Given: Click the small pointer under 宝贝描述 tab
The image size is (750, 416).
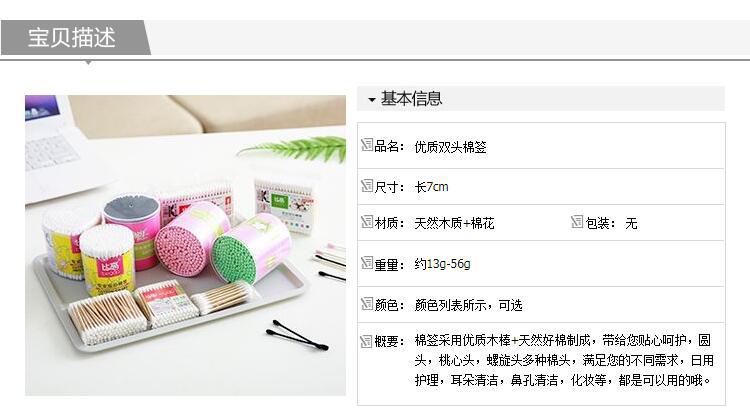Looking at the screenshot, I should tap(88, 62).
